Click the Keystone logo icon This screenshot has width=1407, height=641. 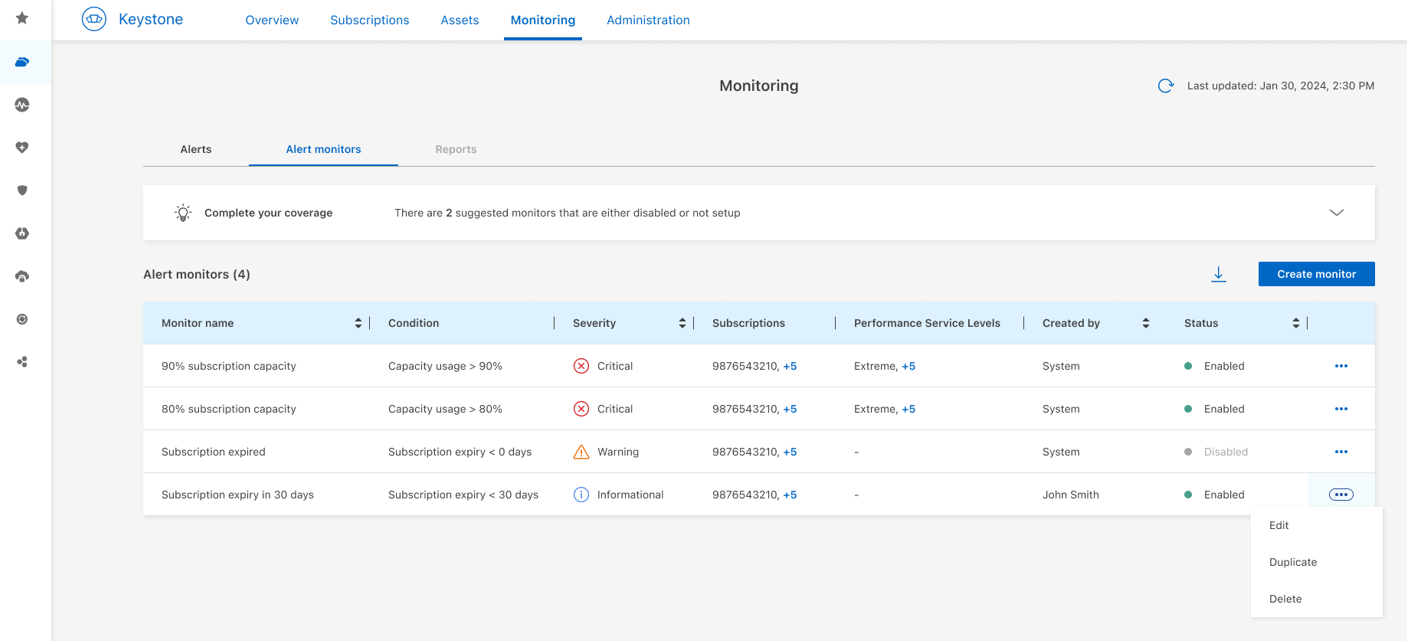pos(94,19)
